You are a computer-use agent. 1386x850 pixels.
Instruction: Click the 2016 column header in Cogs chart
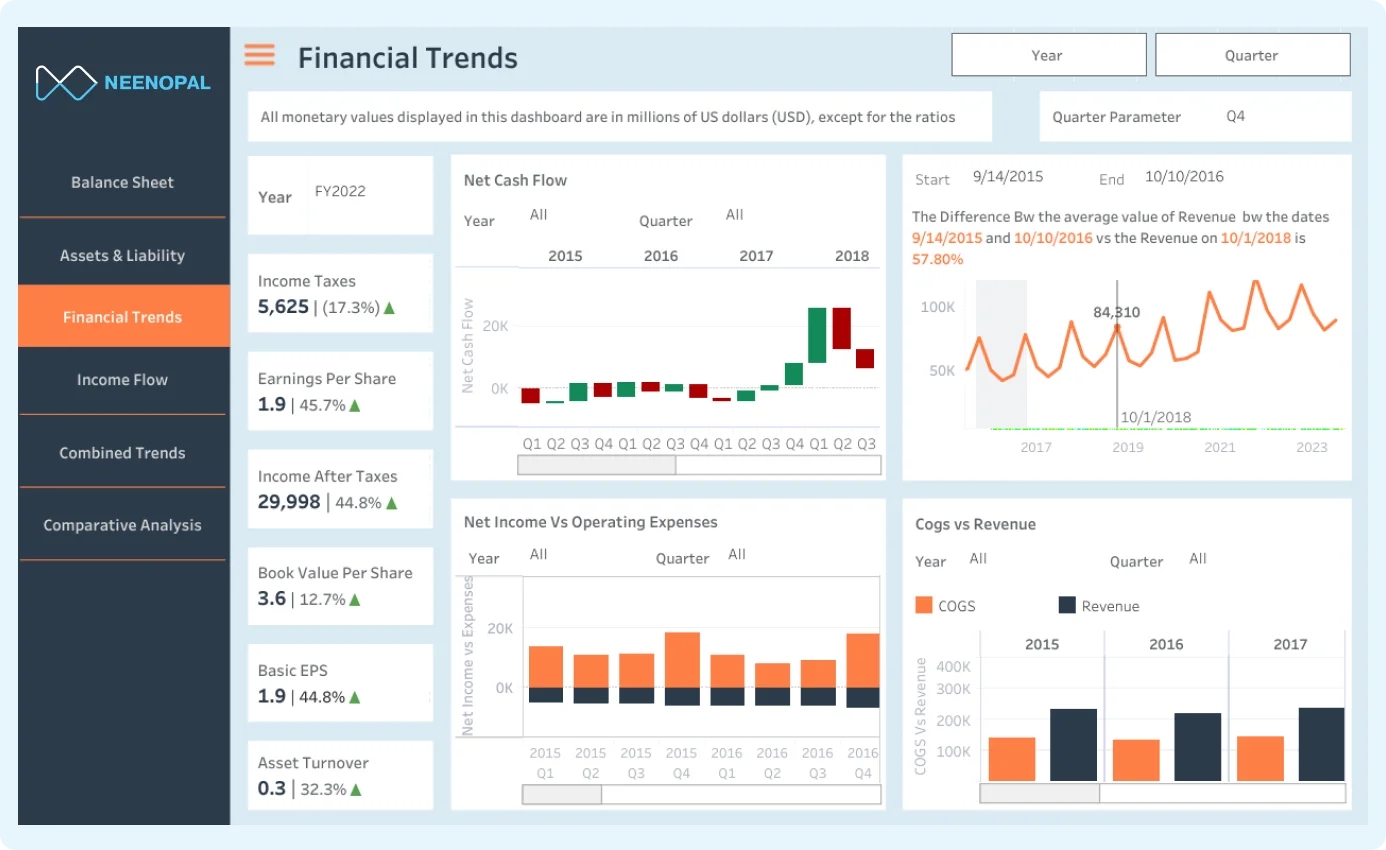point(1166,644)
